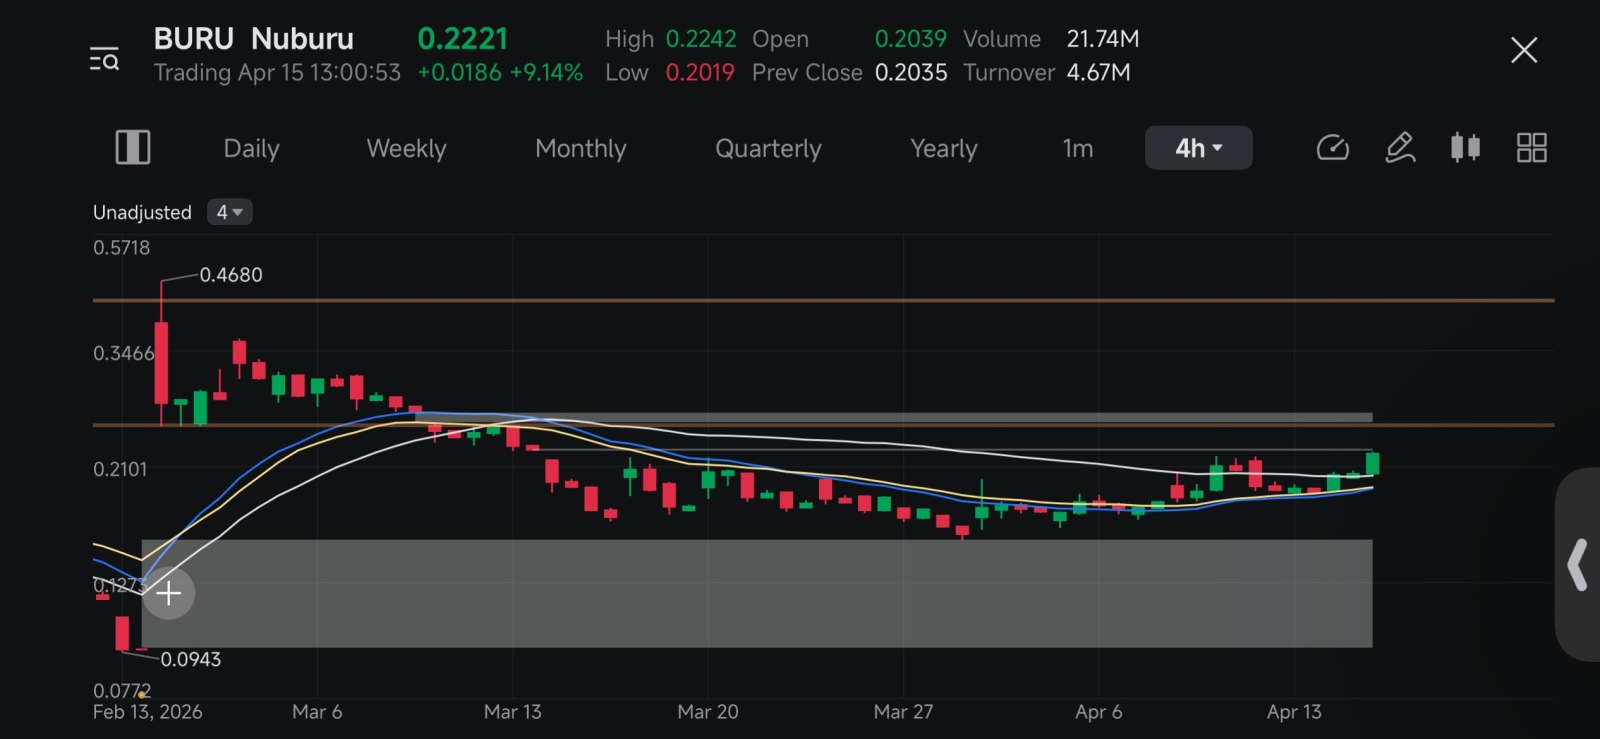
Task: Switch to the Quarterly timeframe
Action: click(768, 148)
